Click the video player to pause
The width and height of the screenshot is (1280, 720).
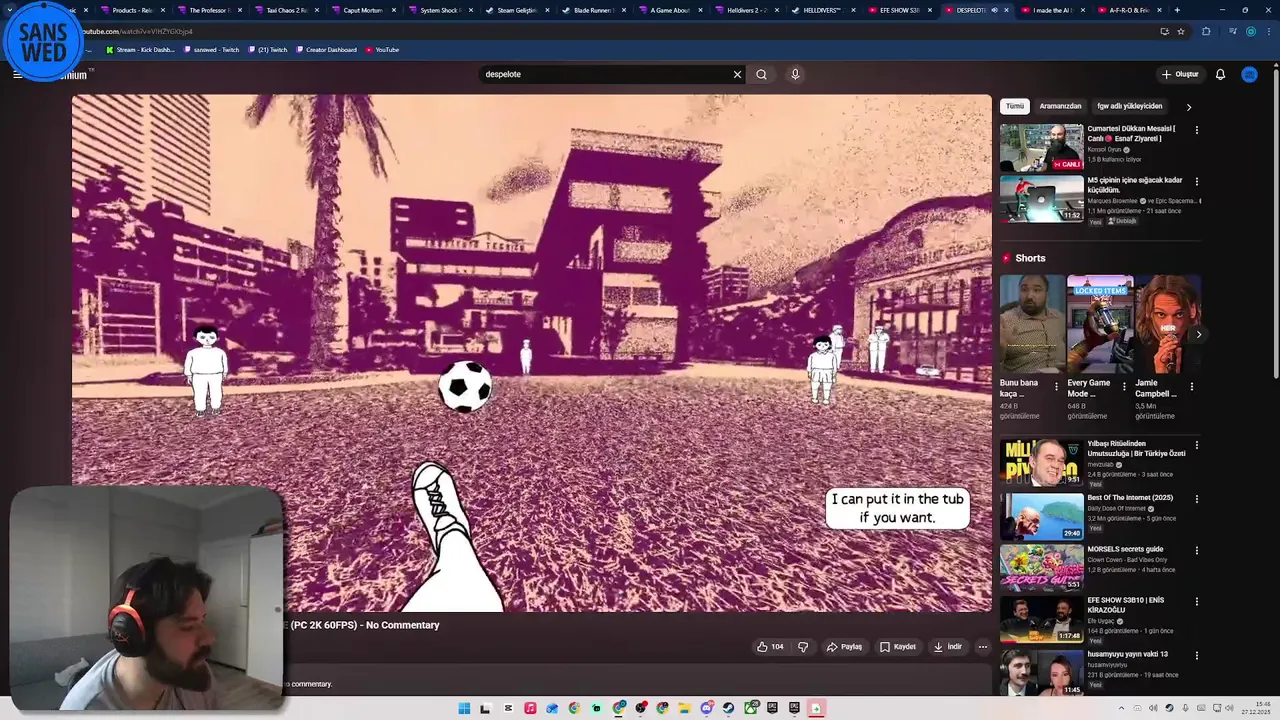[x=531, y=353]
